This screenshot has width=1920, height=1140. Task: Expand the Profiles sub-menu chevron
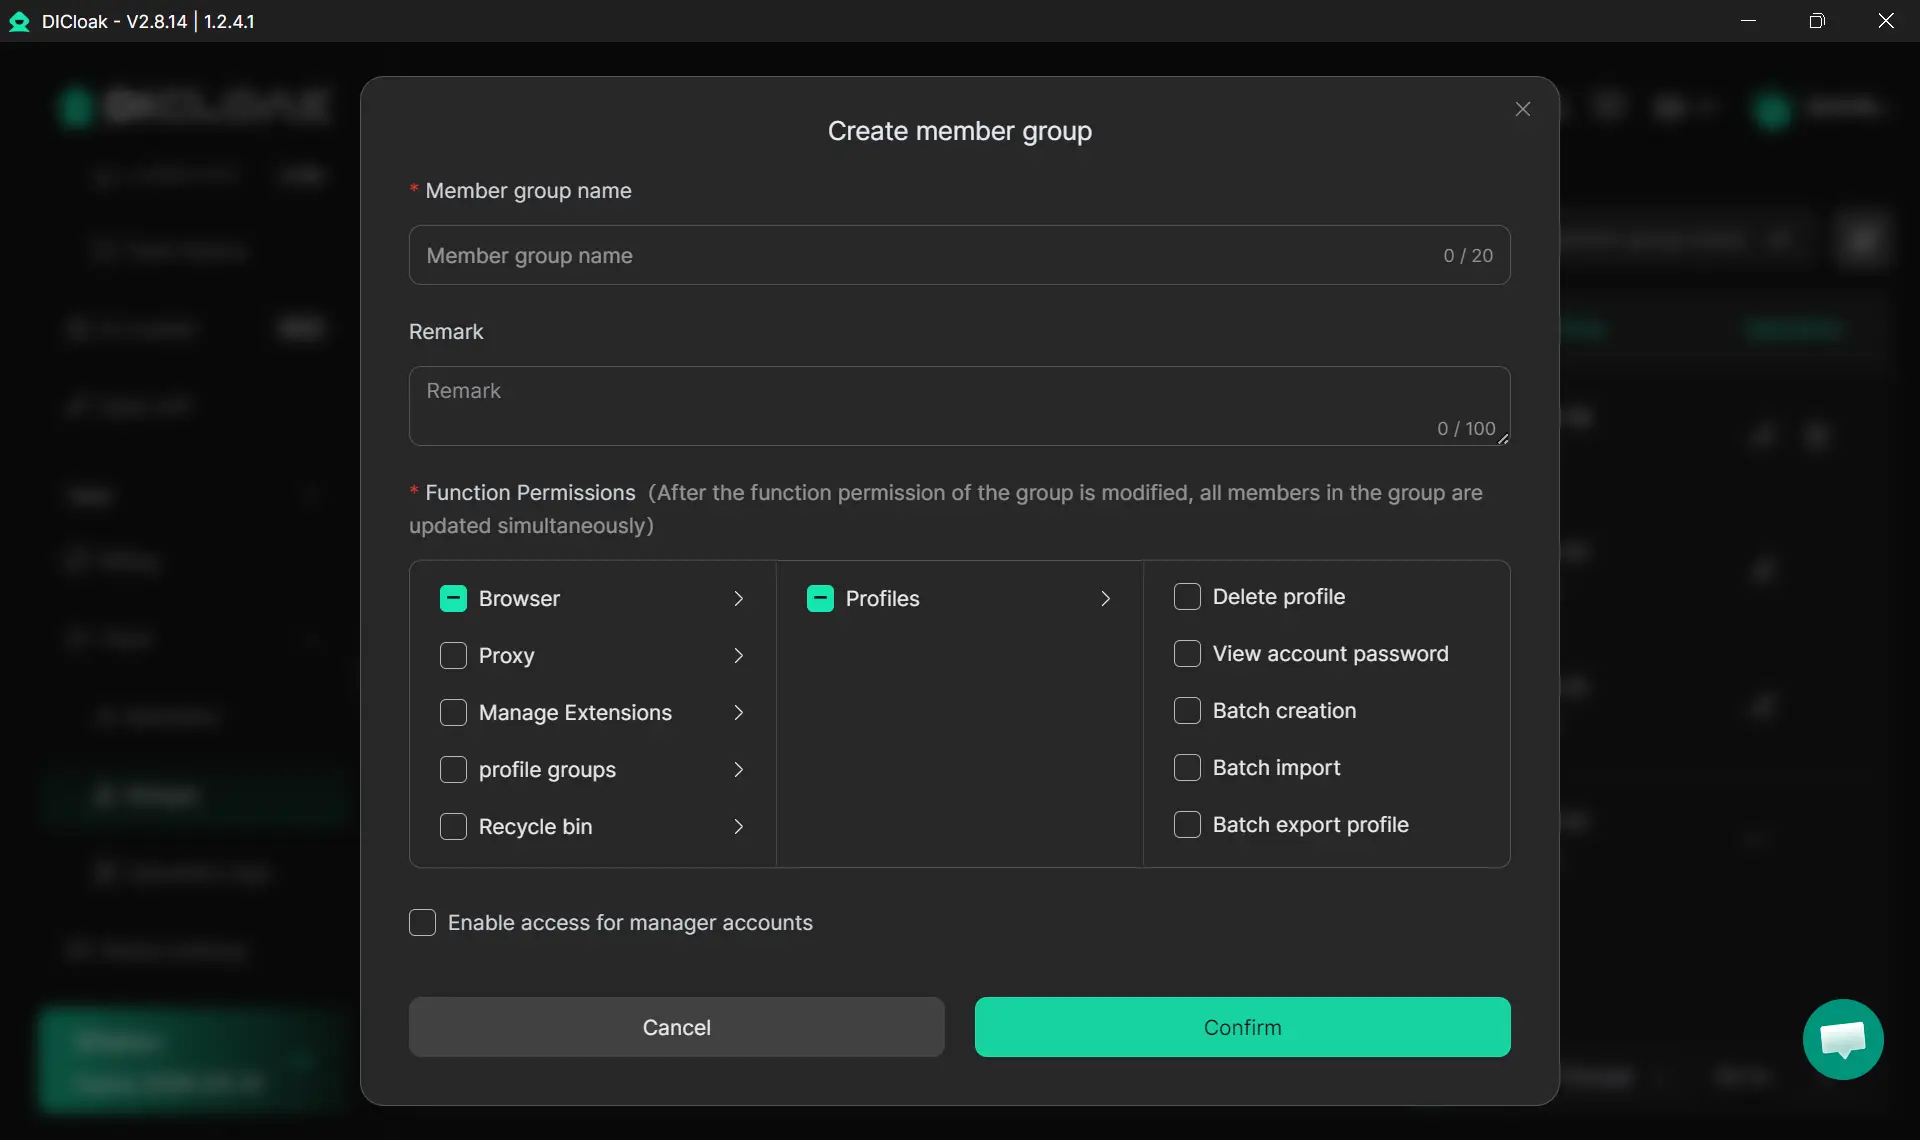coord(1105,598)
